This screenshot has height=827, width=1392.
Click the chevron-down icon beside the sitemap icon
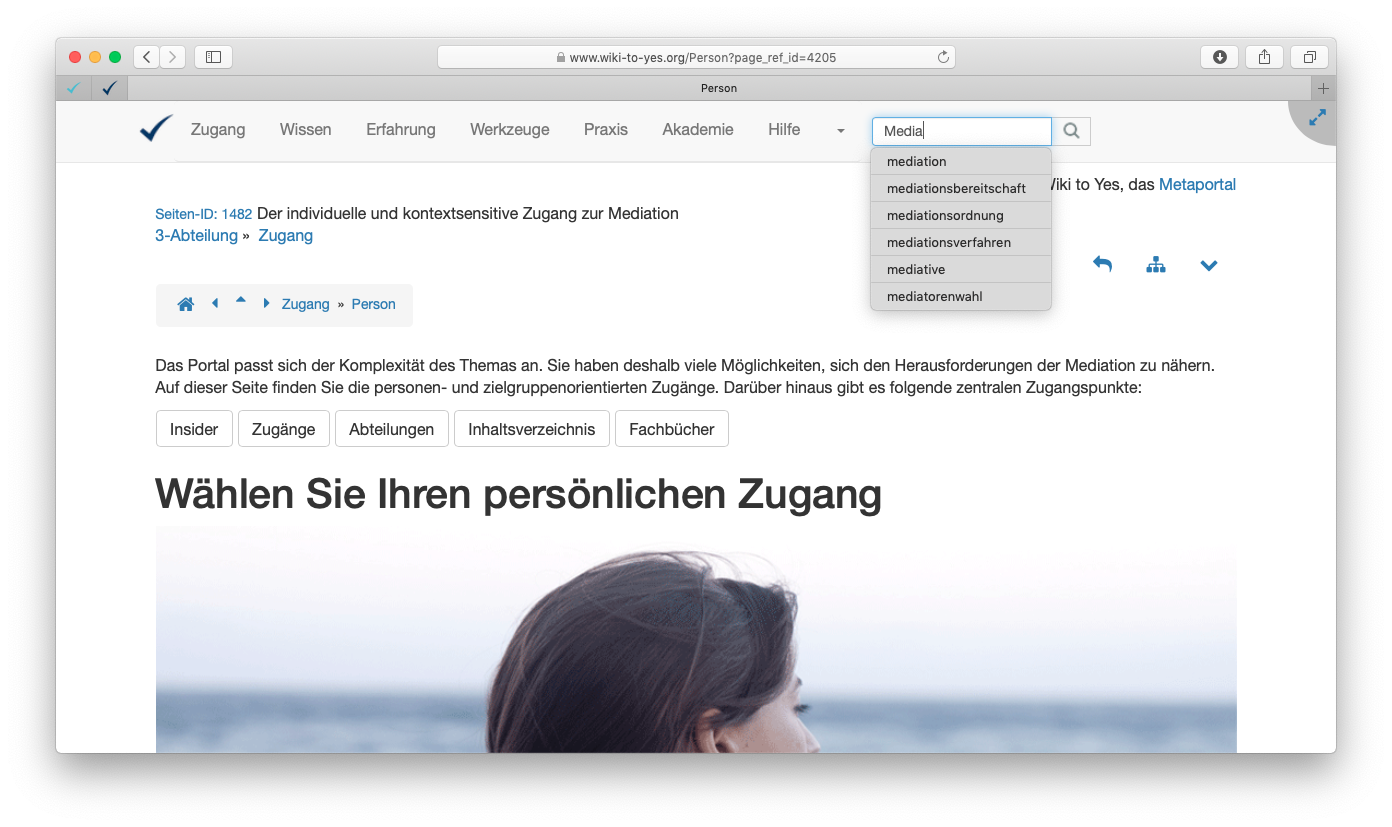(1209, 265)
